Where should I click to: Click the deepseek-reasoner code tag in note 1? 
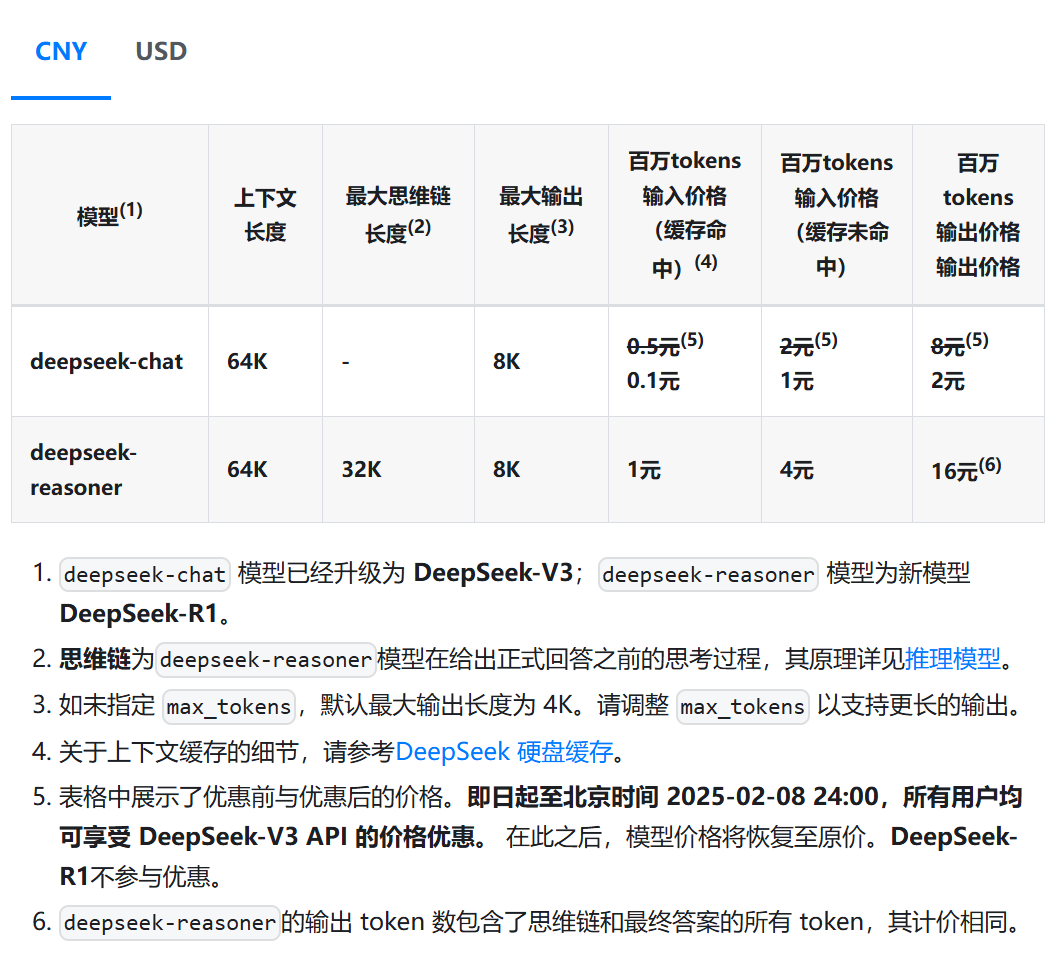click(708, 575)
